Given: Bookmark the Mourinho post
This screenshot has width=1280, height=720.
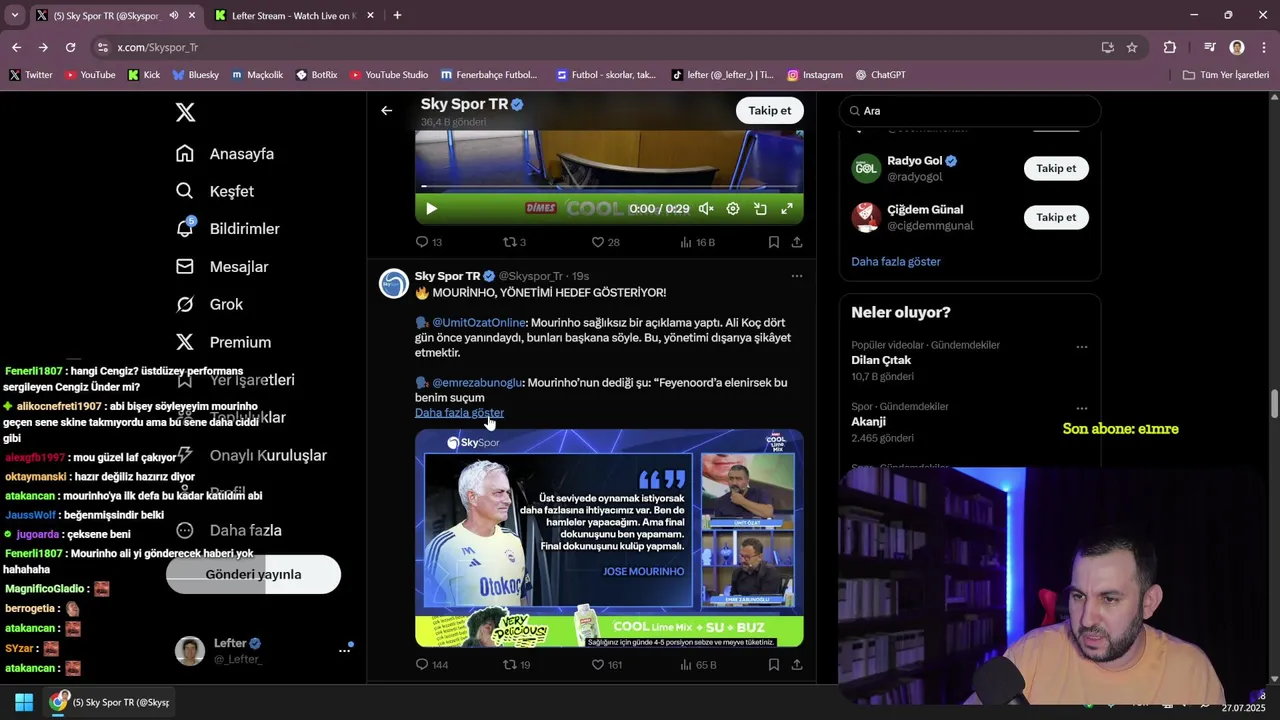Looking at the screenshot, I should pos(774,664).
